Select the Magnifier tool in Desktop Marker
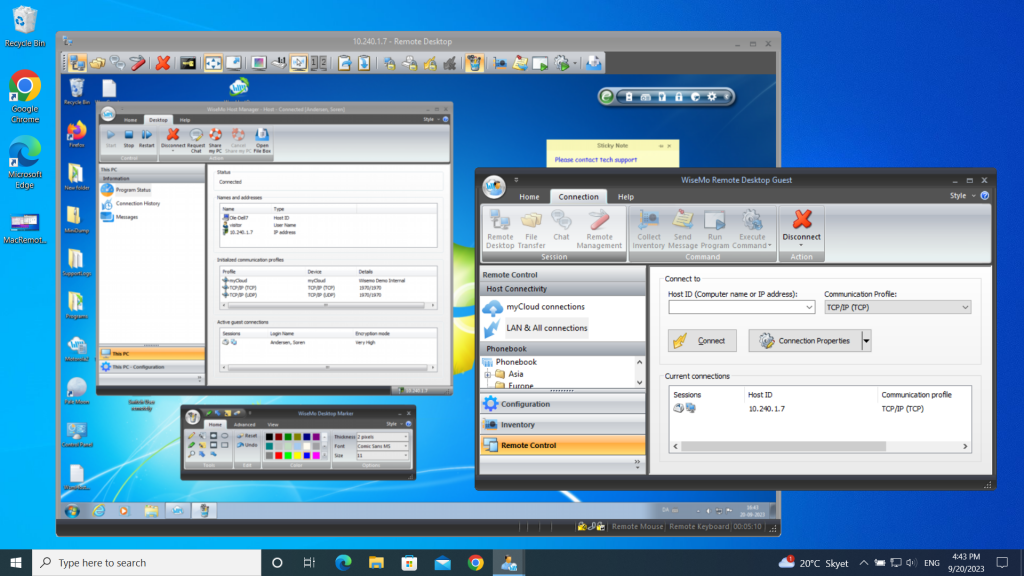 (190, 454)
